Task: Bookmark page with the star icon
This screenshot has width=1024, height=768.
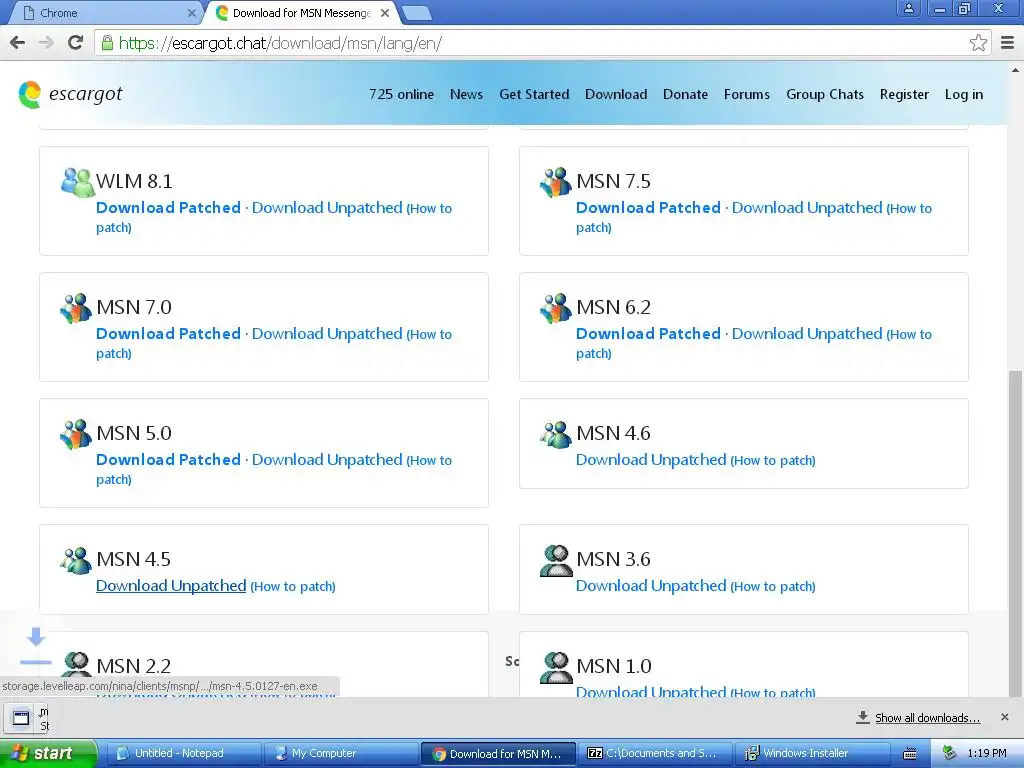Action: tap(978, 43)
